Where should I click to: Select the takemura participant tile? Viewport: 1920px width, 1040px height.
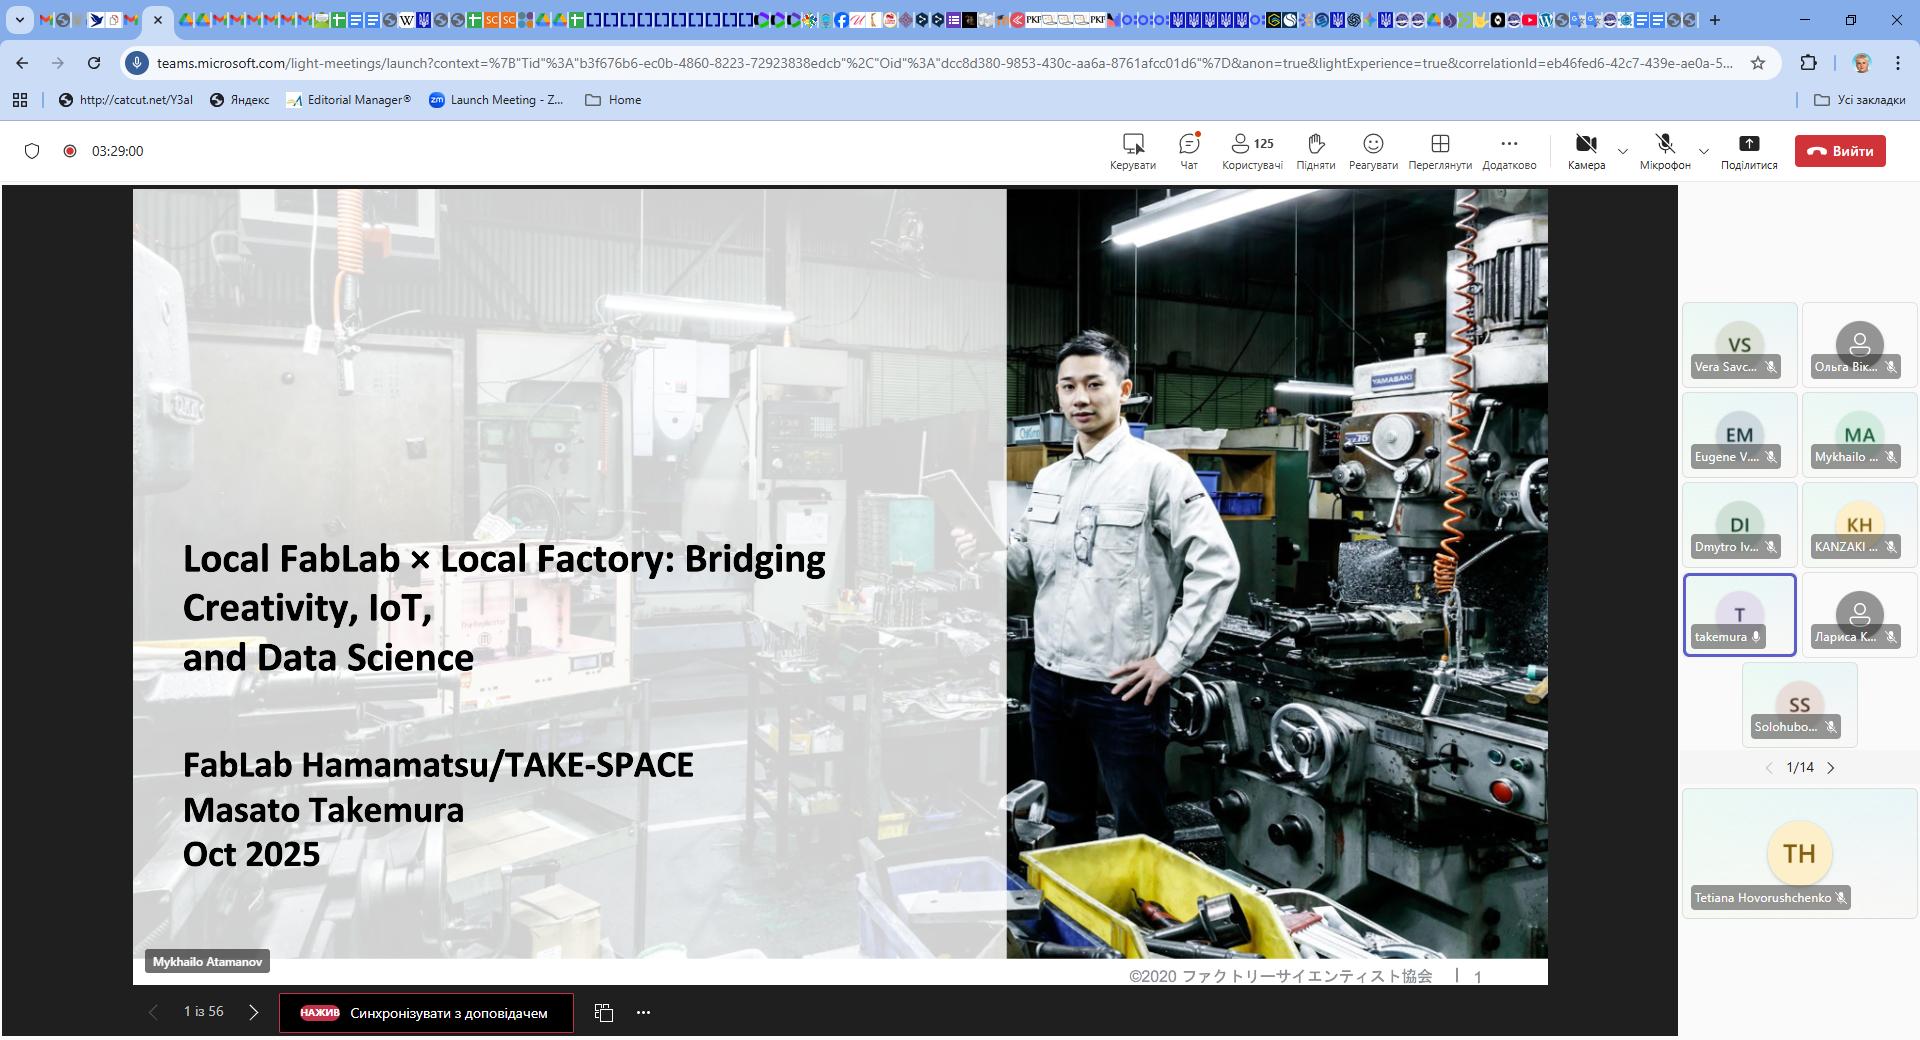click(1739, 615)
